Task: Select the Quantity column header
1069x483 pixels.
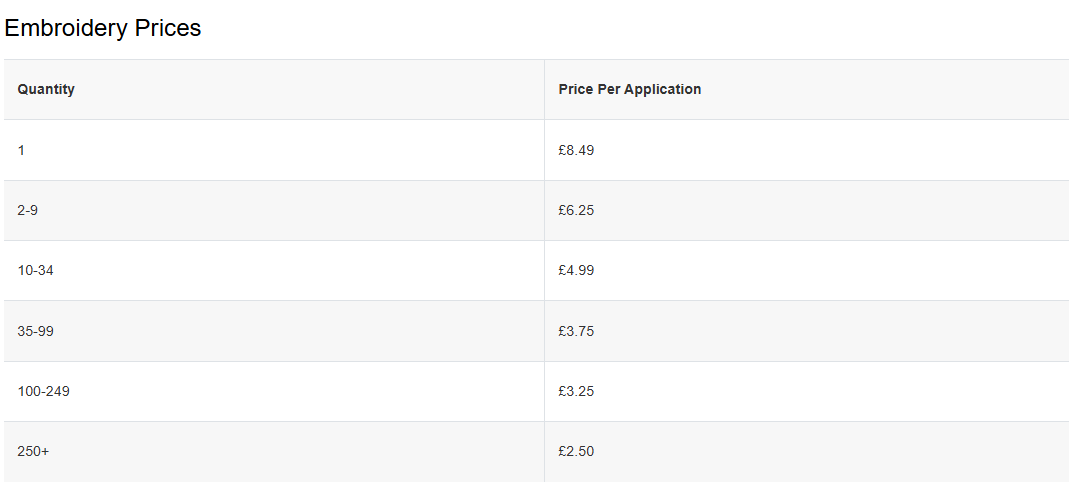Action: point(46,89)
